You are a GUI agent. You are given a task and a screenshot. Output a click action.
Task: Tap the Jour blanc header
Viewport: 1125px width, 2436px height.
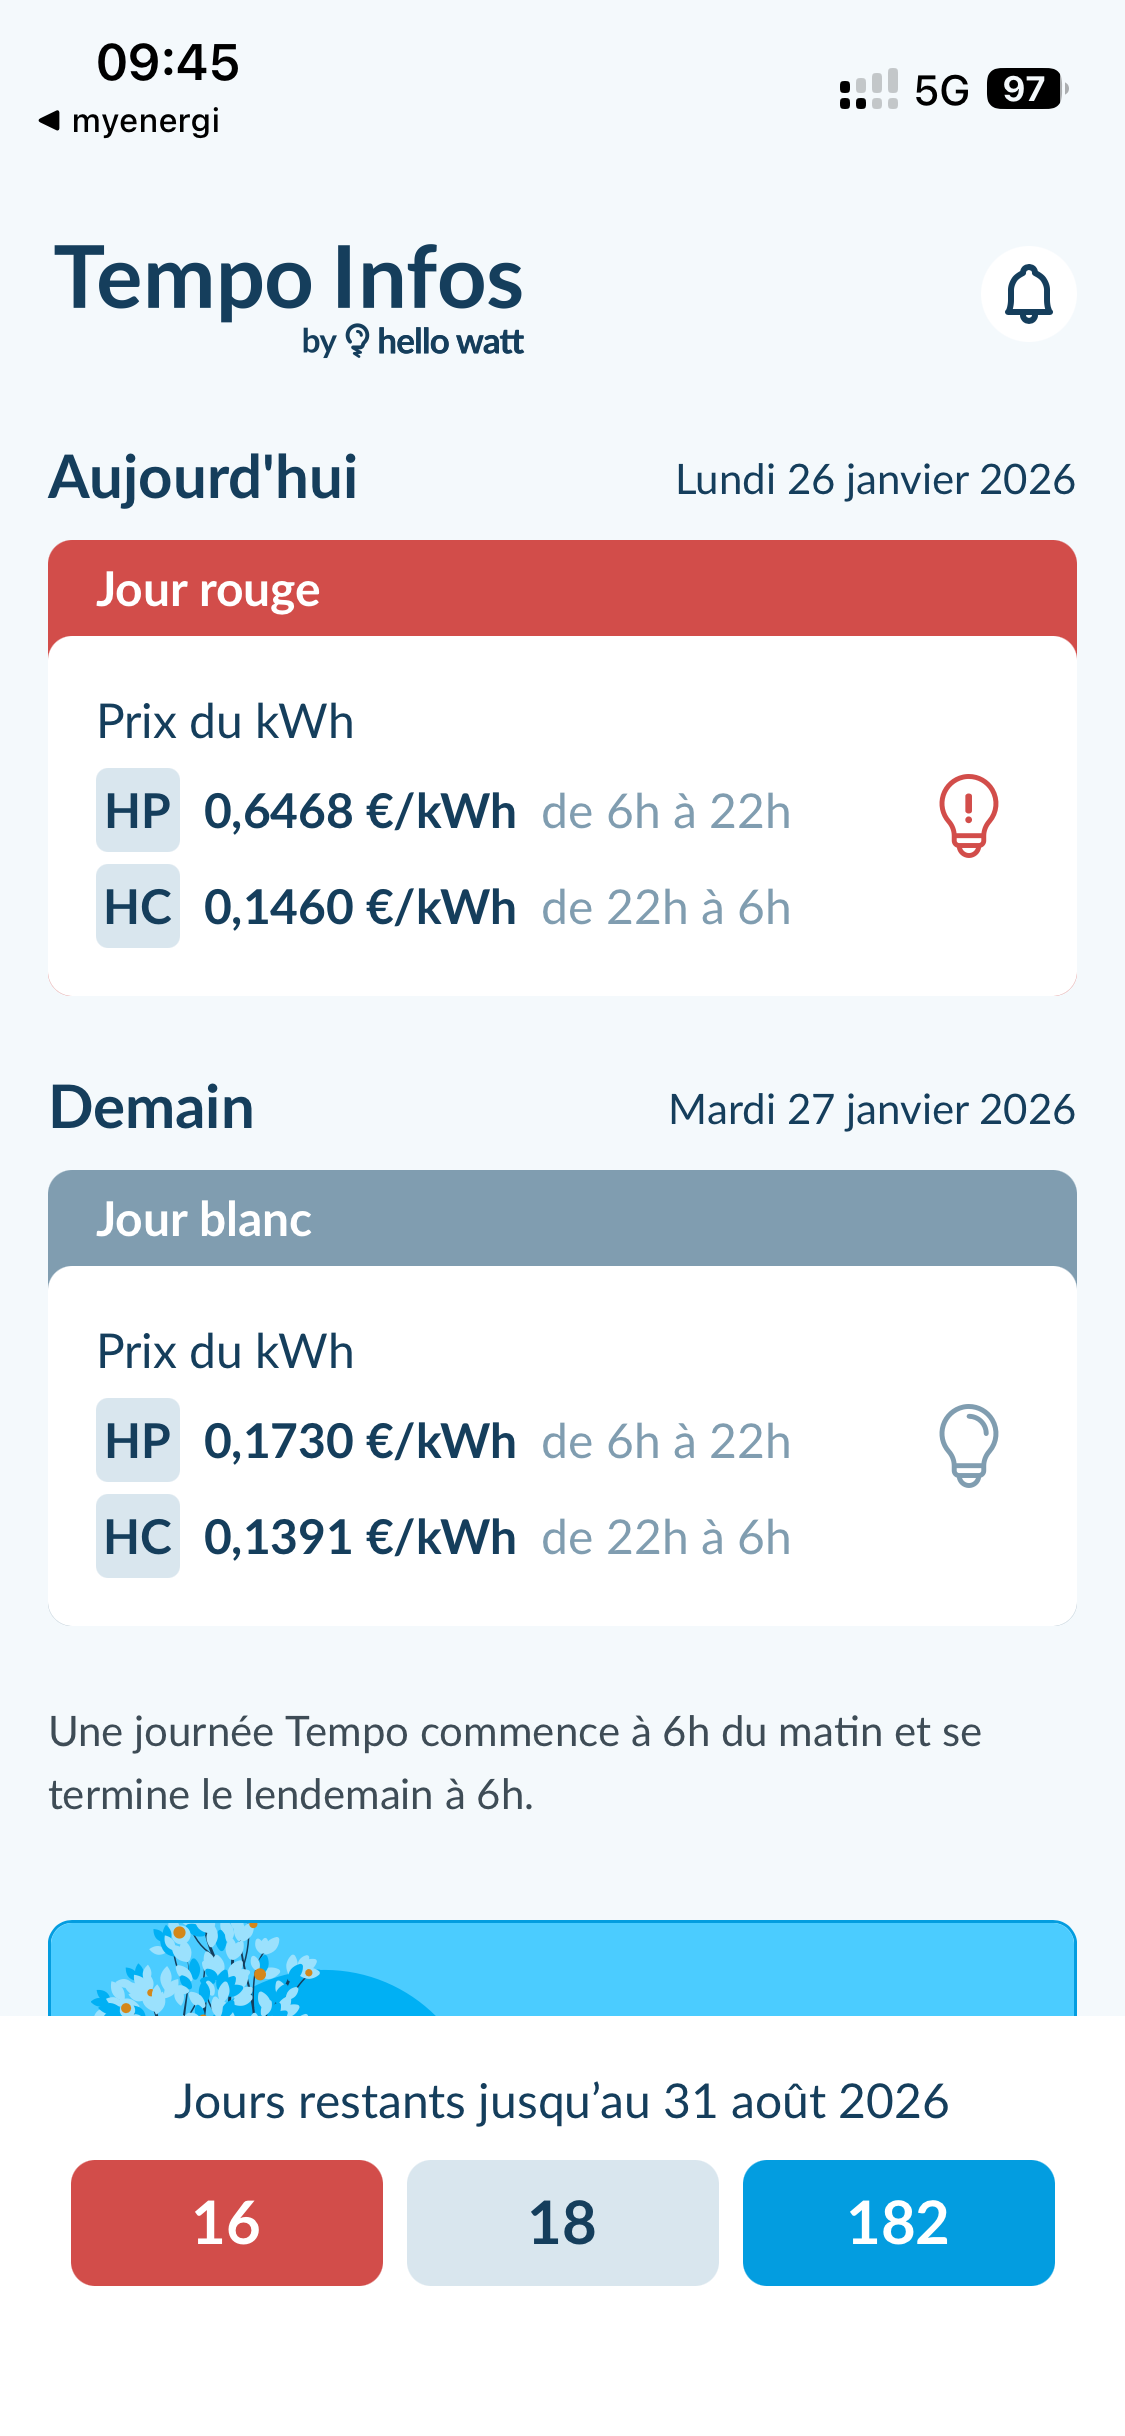click(x=562, y=1219)
